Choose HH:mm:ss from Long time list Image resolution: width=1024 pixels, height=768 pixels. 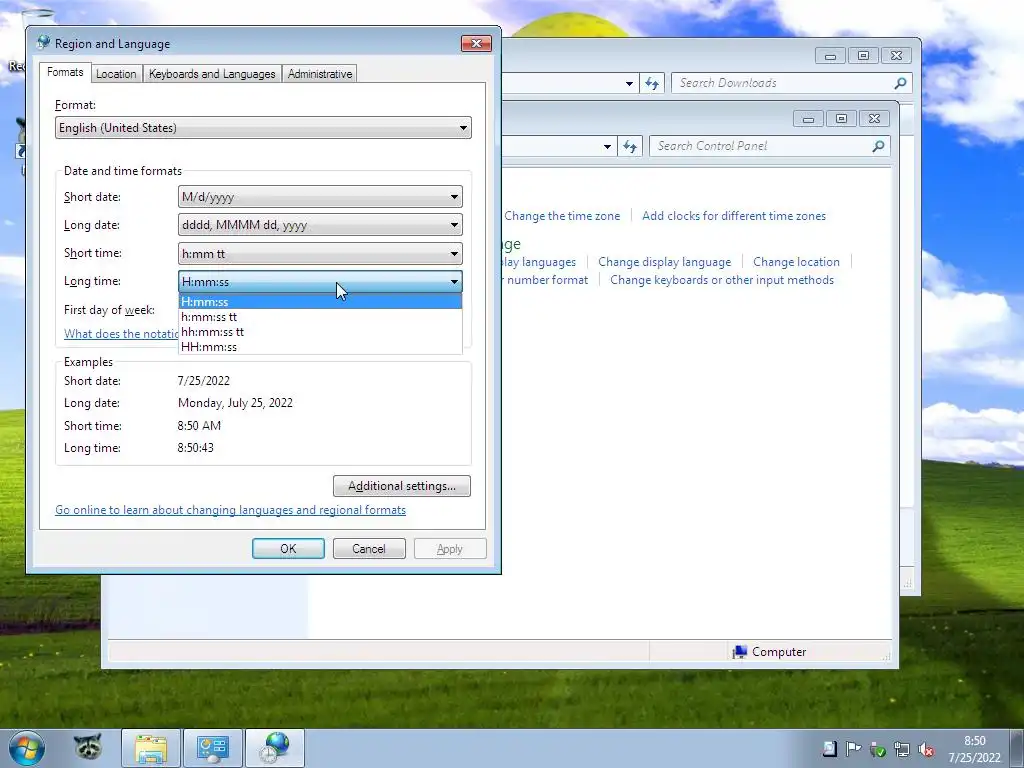coord(320,347)
